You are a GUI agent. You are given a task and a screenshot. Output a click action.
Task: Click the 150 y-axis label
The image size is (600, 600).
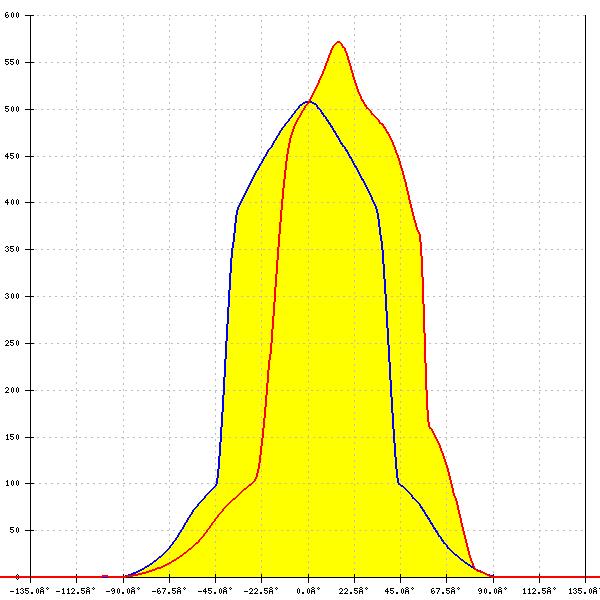pyautogui.click(x=12, y=437)
